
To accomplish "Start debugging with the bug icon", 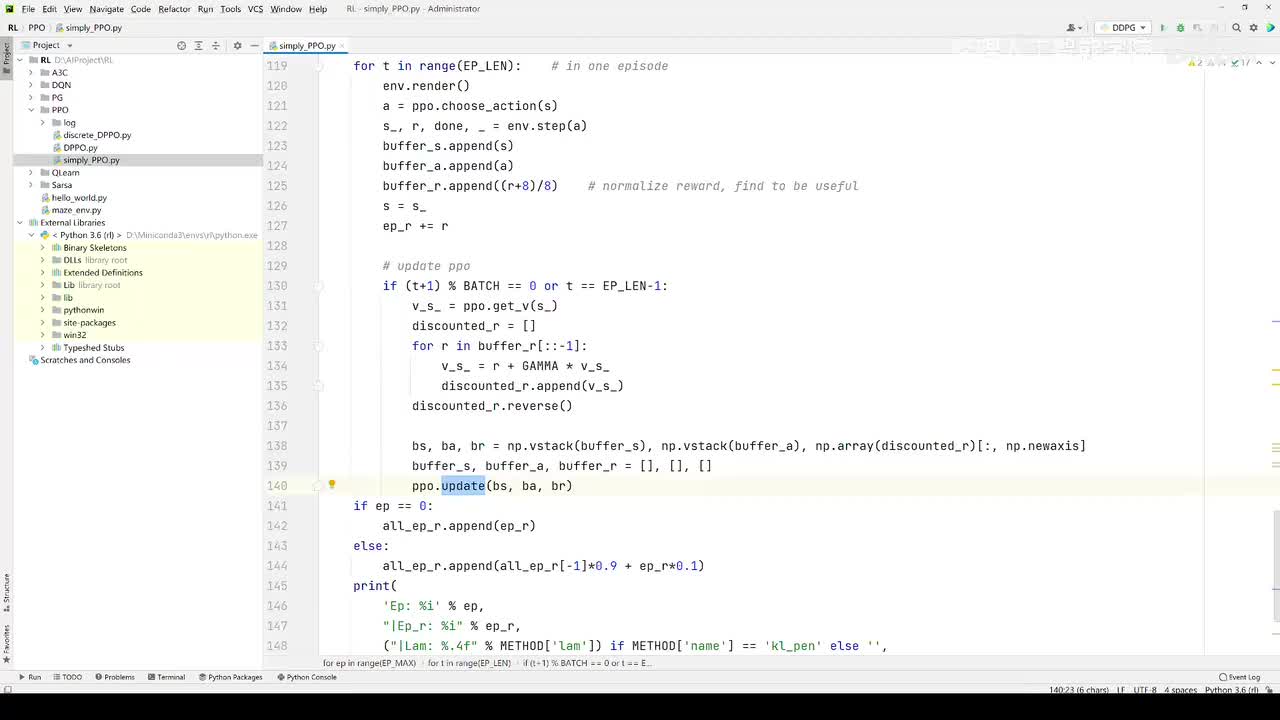I will point(1180,28).
